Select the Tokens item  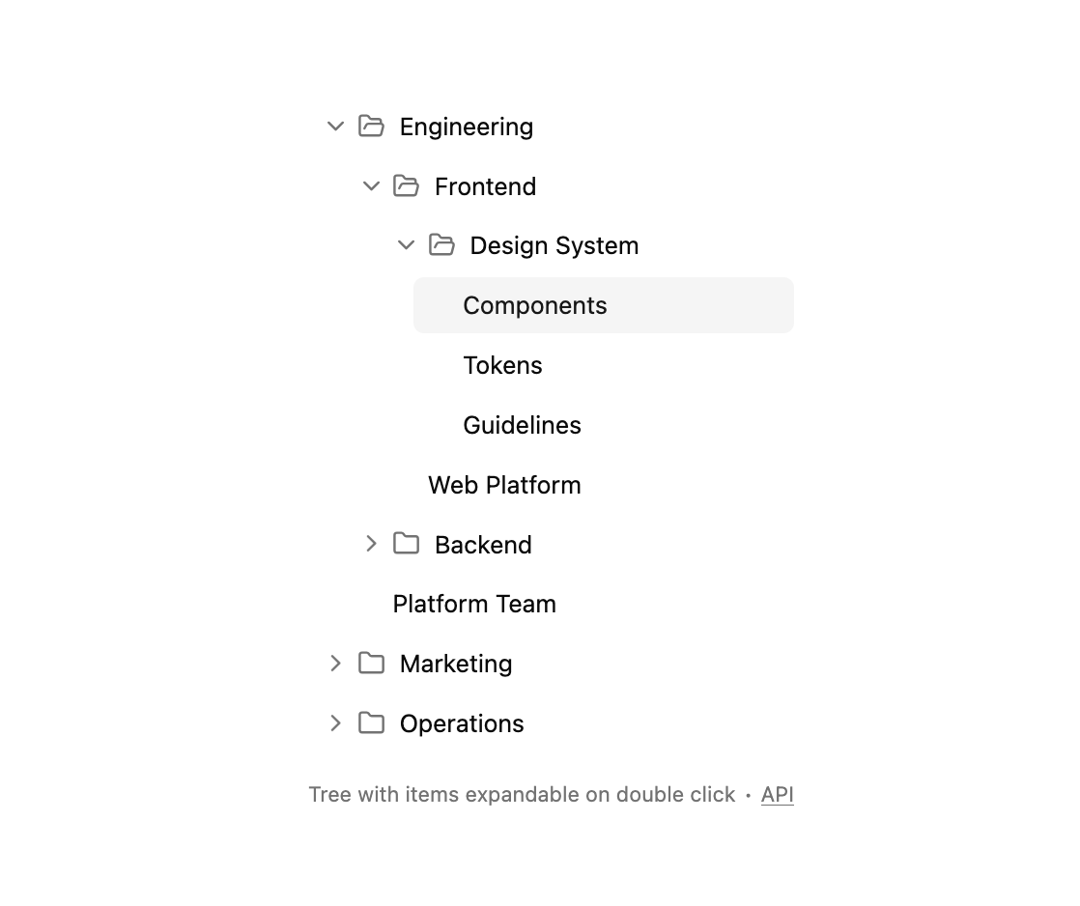(502, 365)
